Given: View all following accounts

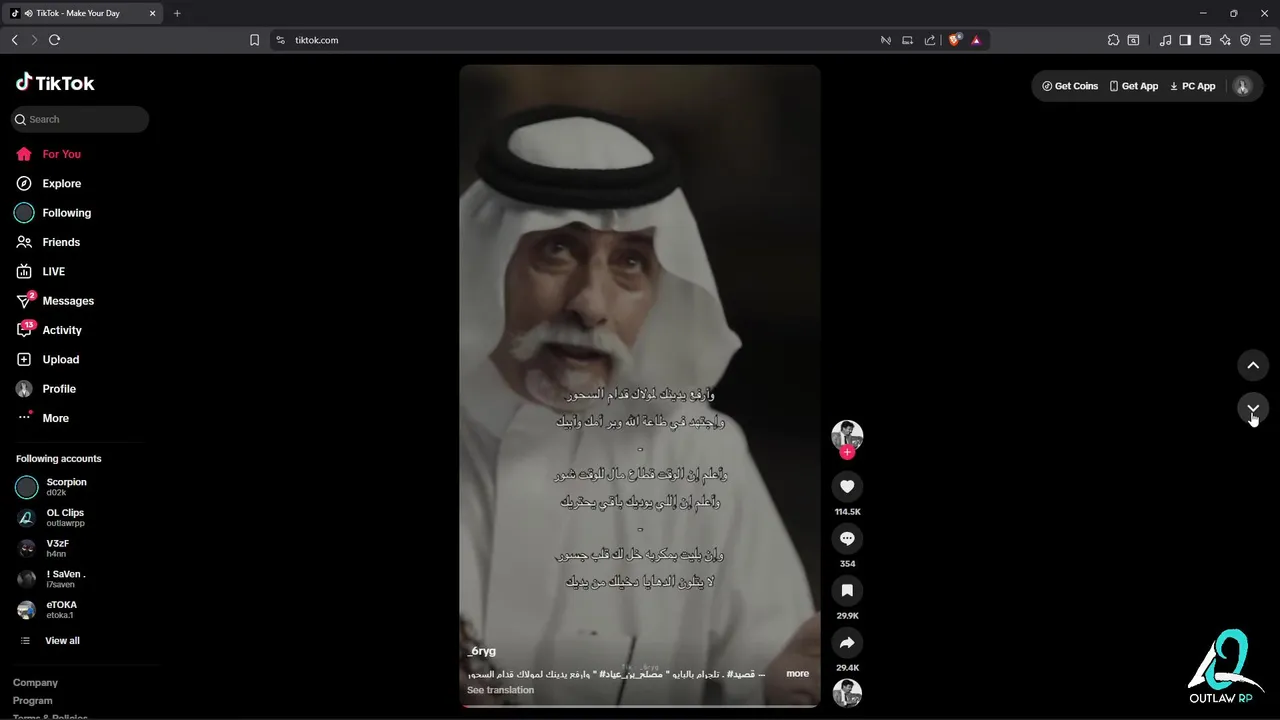Looking at the screenshot, I should (x=62, y=641).
